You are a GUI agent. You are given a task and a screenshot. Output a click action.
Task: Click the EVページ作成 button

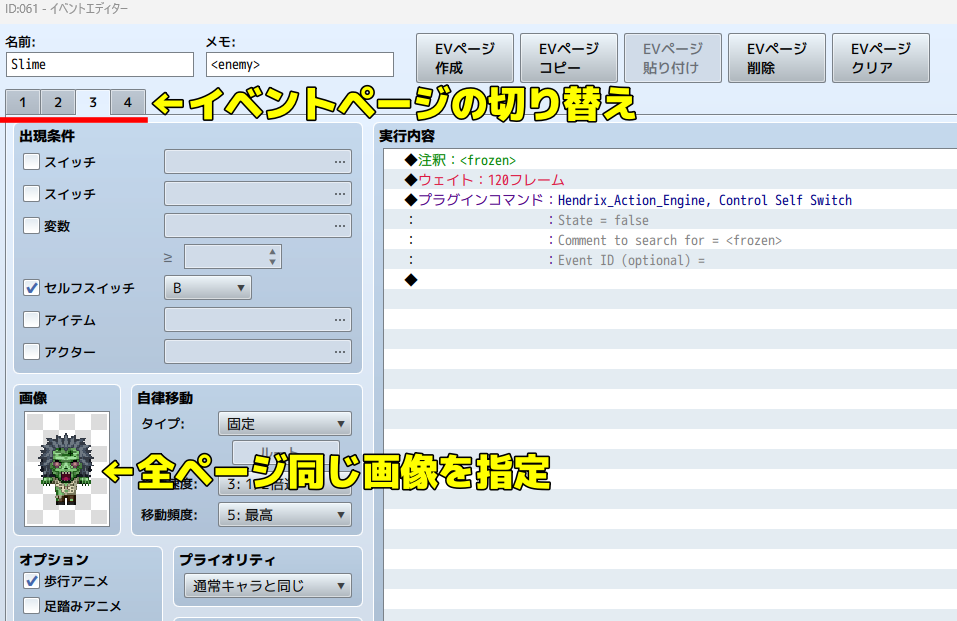click(x=464, y=58)
